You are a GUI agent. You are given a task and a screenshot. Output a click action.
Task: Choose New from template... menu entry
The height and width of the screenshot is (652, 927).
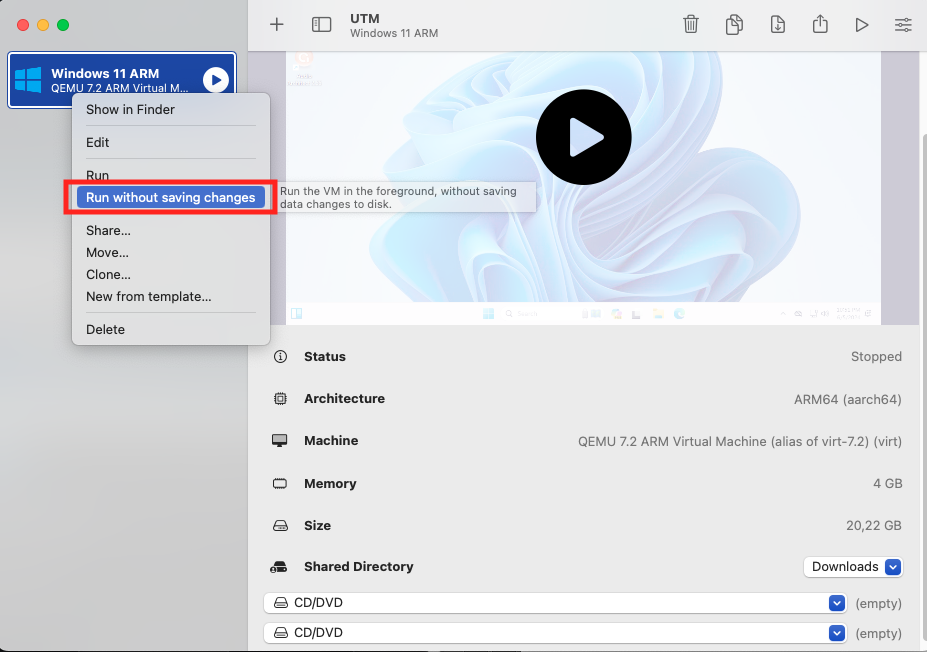coord(148,297)
